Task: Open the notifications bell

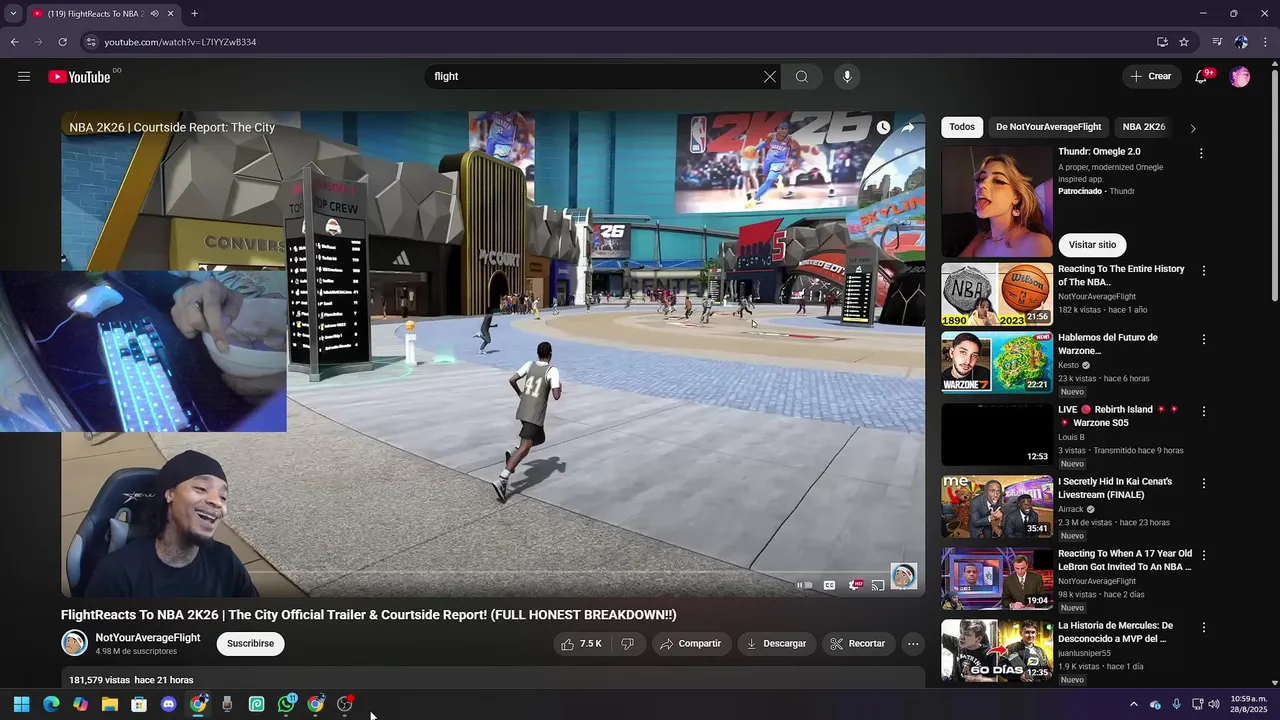Action: (1201, 77)
